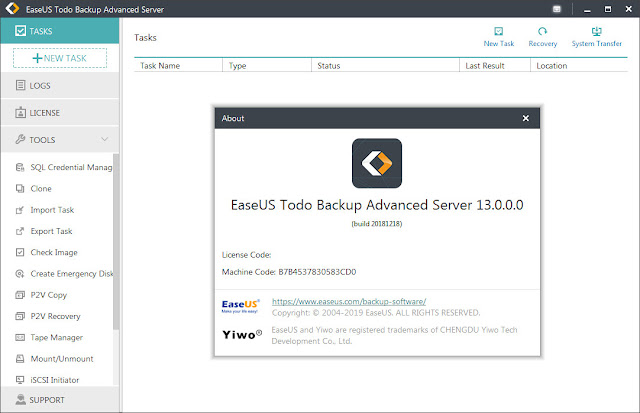Click the LICENSE badge icon
The width and height of the screenshot is (640, 413).
click(x=20, y=113)
